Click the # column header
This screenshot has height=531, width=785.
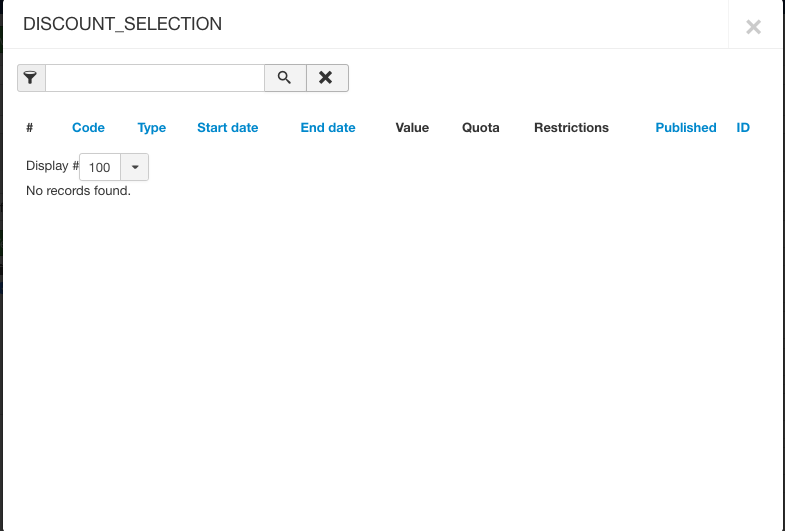coord(30,128)
